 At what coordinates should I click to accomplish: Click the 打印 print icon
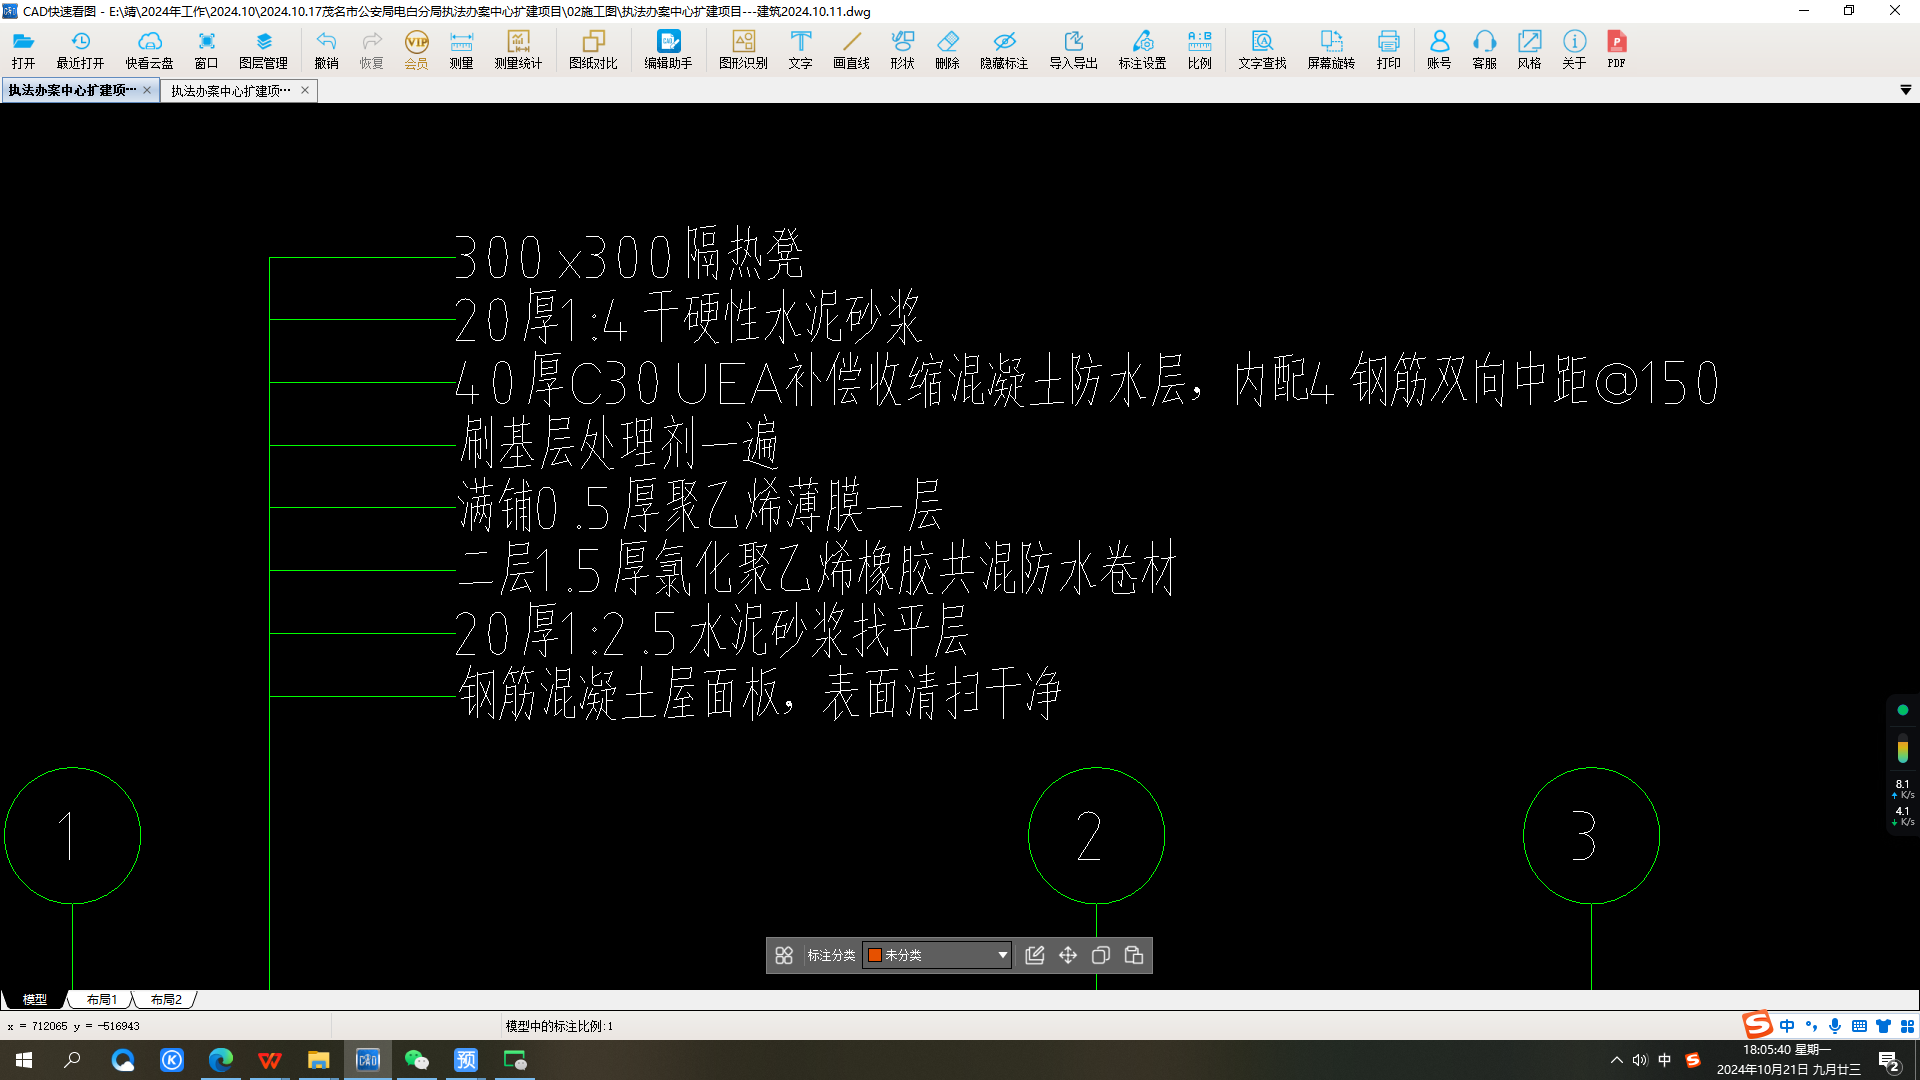[1388, 49]
